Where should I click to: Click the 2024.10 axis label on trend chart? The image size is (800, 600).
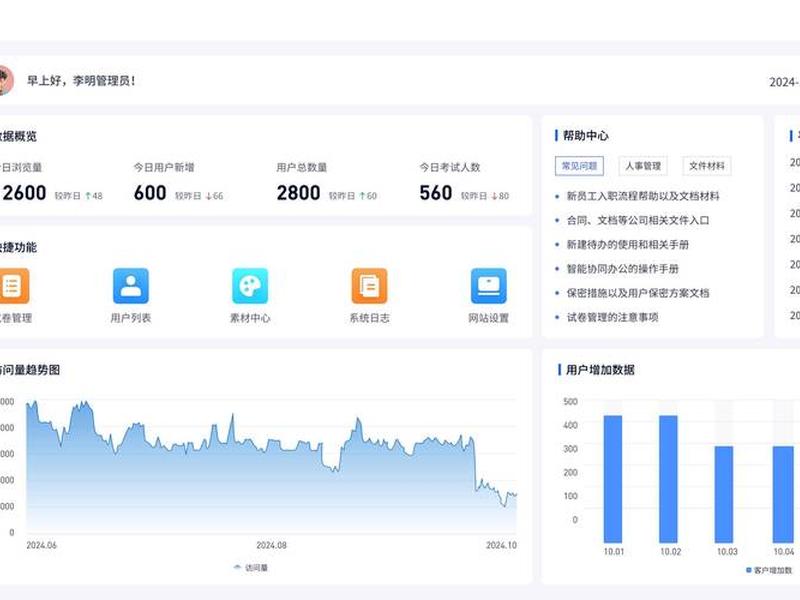[x=501, y=545]
